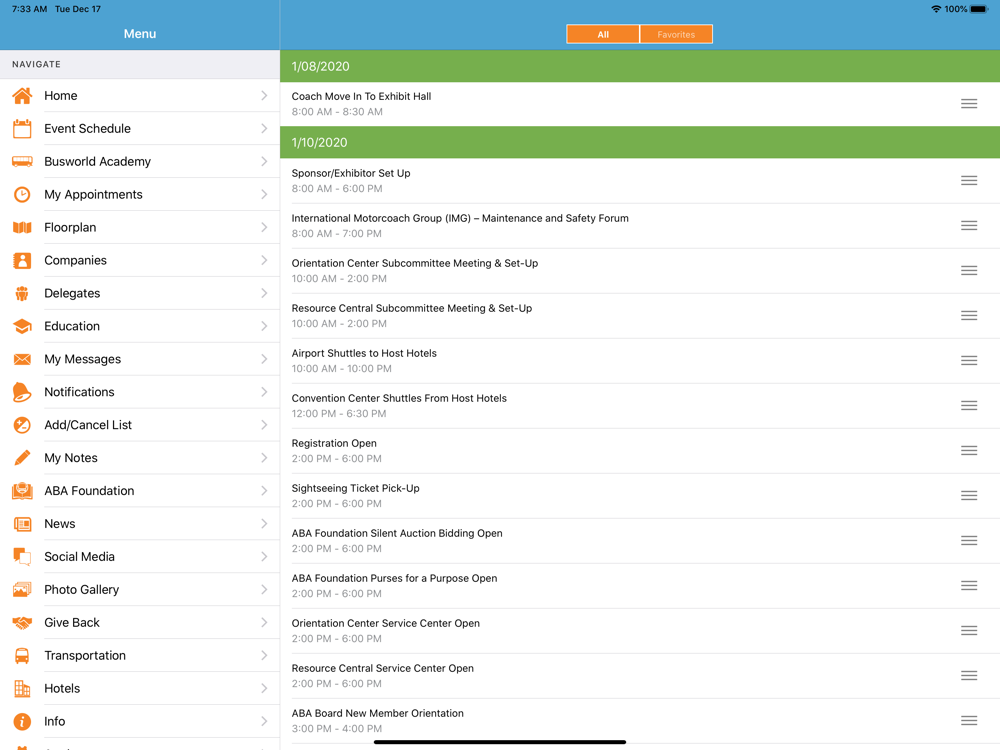Tap reorder handle for Airport Shuttles to Host Hotels

pos(969,361)
